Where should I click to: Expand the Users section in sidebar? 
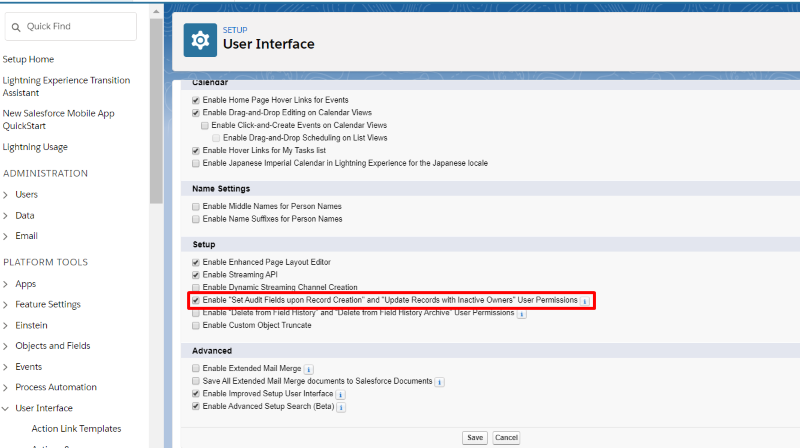(x=7, y=194)
